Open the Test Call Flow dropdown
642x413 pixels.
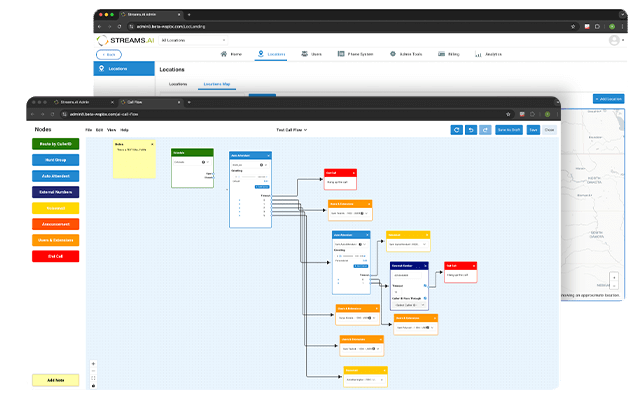point(291,129)
